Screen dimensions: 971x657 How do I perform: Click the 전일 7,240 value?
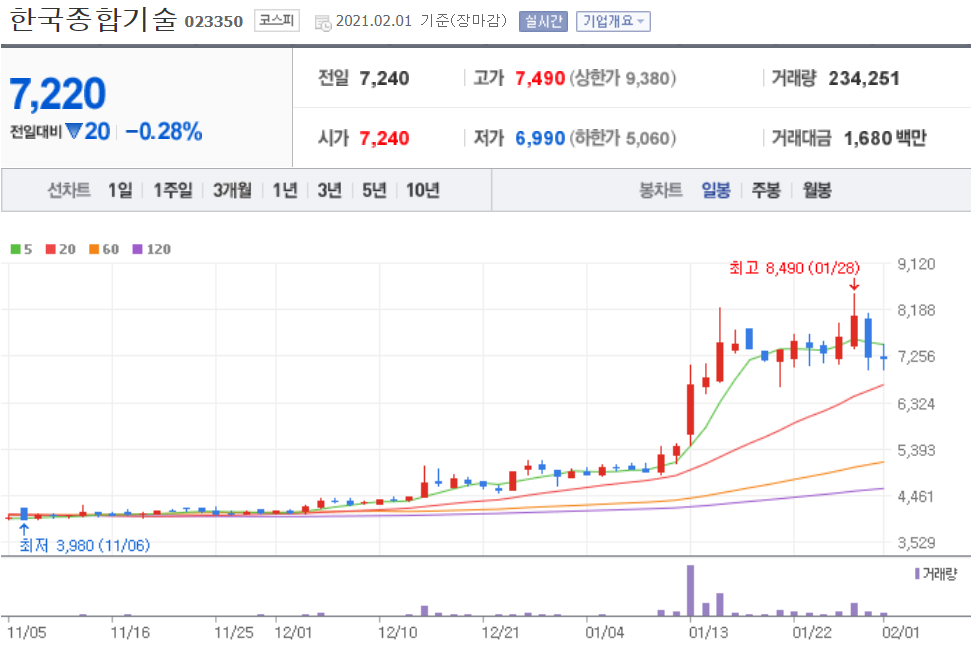[x=384, y=79]
